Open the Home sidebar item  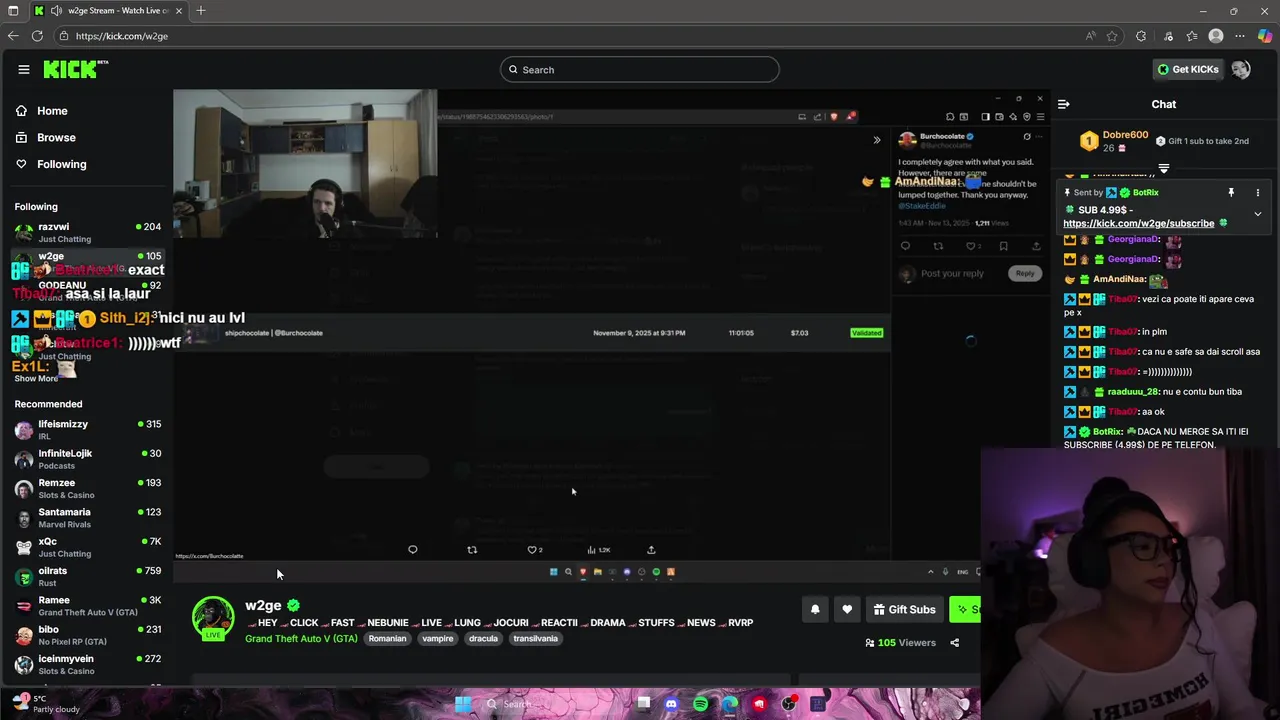(x=52, y=111)
